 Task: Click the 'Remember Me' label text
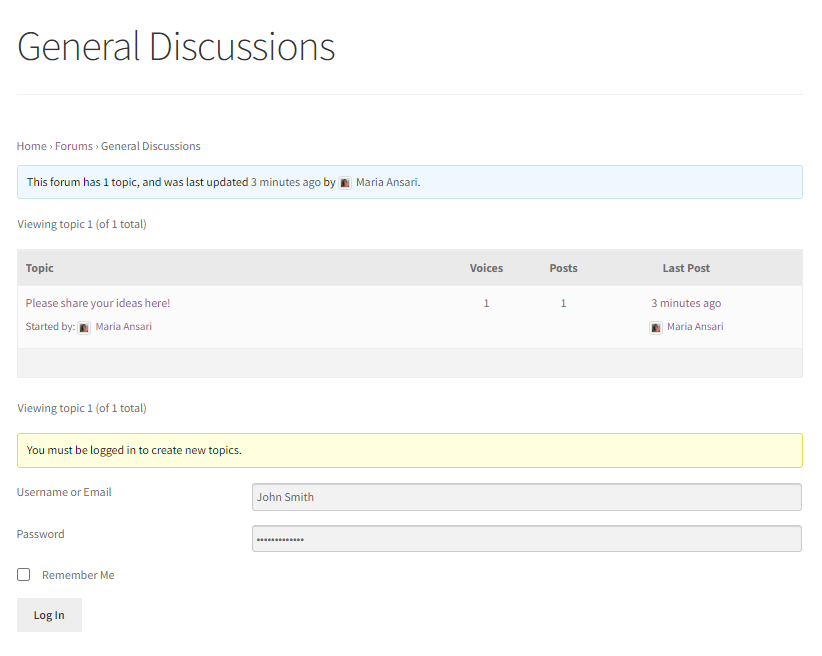78,575
